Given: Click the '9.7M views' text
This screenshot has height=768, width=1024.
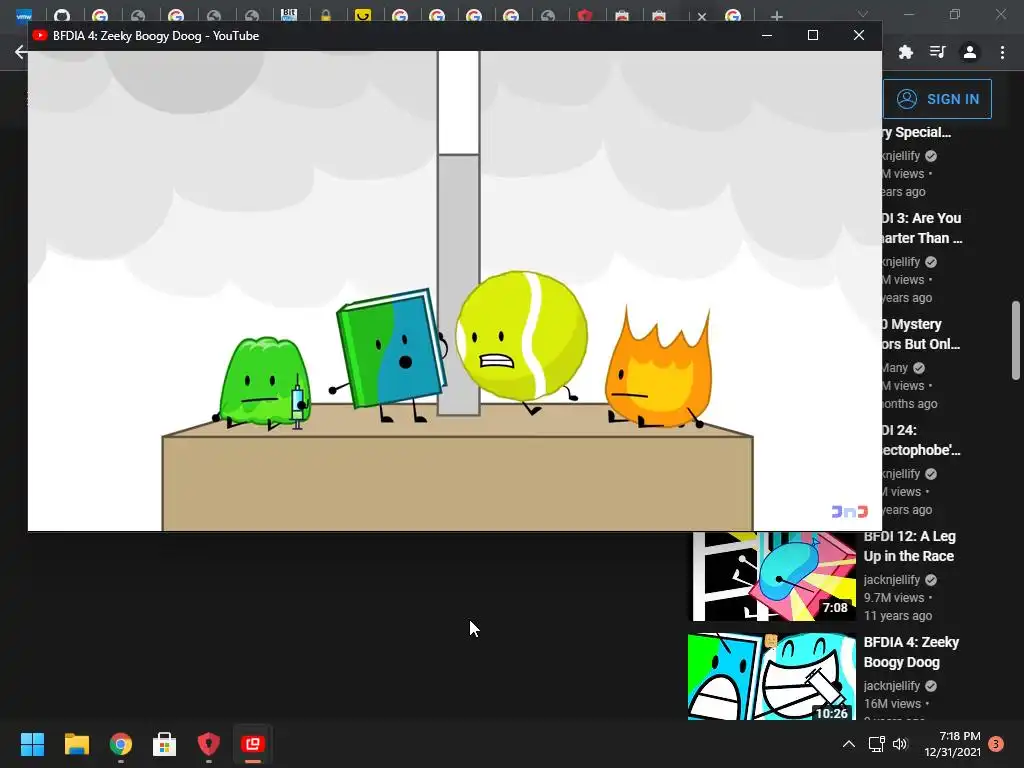Looking at the screenshot, I should (893, 598).
